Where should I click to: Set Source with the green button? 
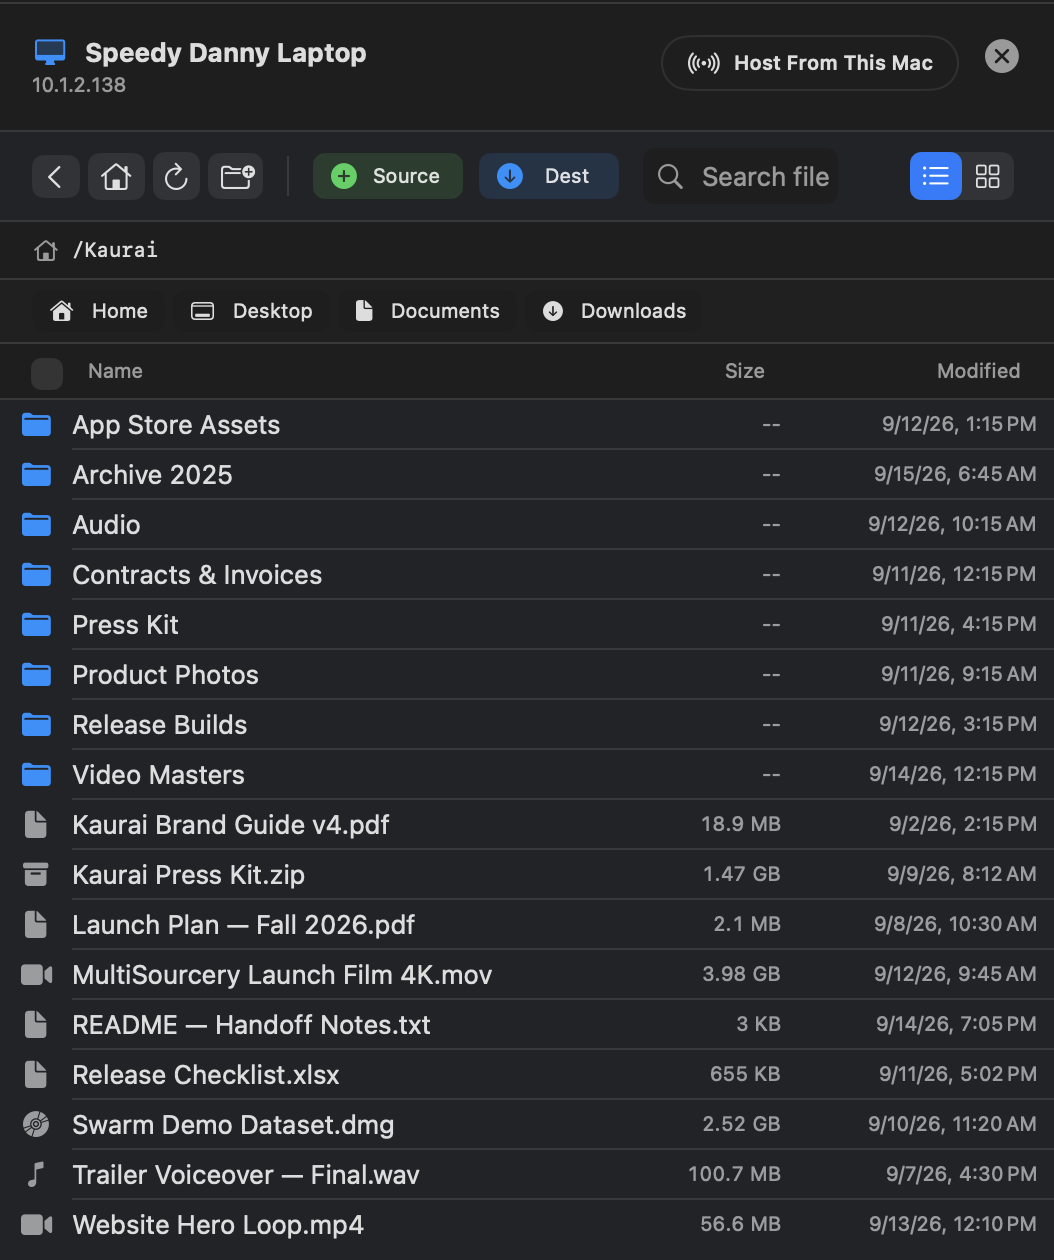click(x=388, y=176)
